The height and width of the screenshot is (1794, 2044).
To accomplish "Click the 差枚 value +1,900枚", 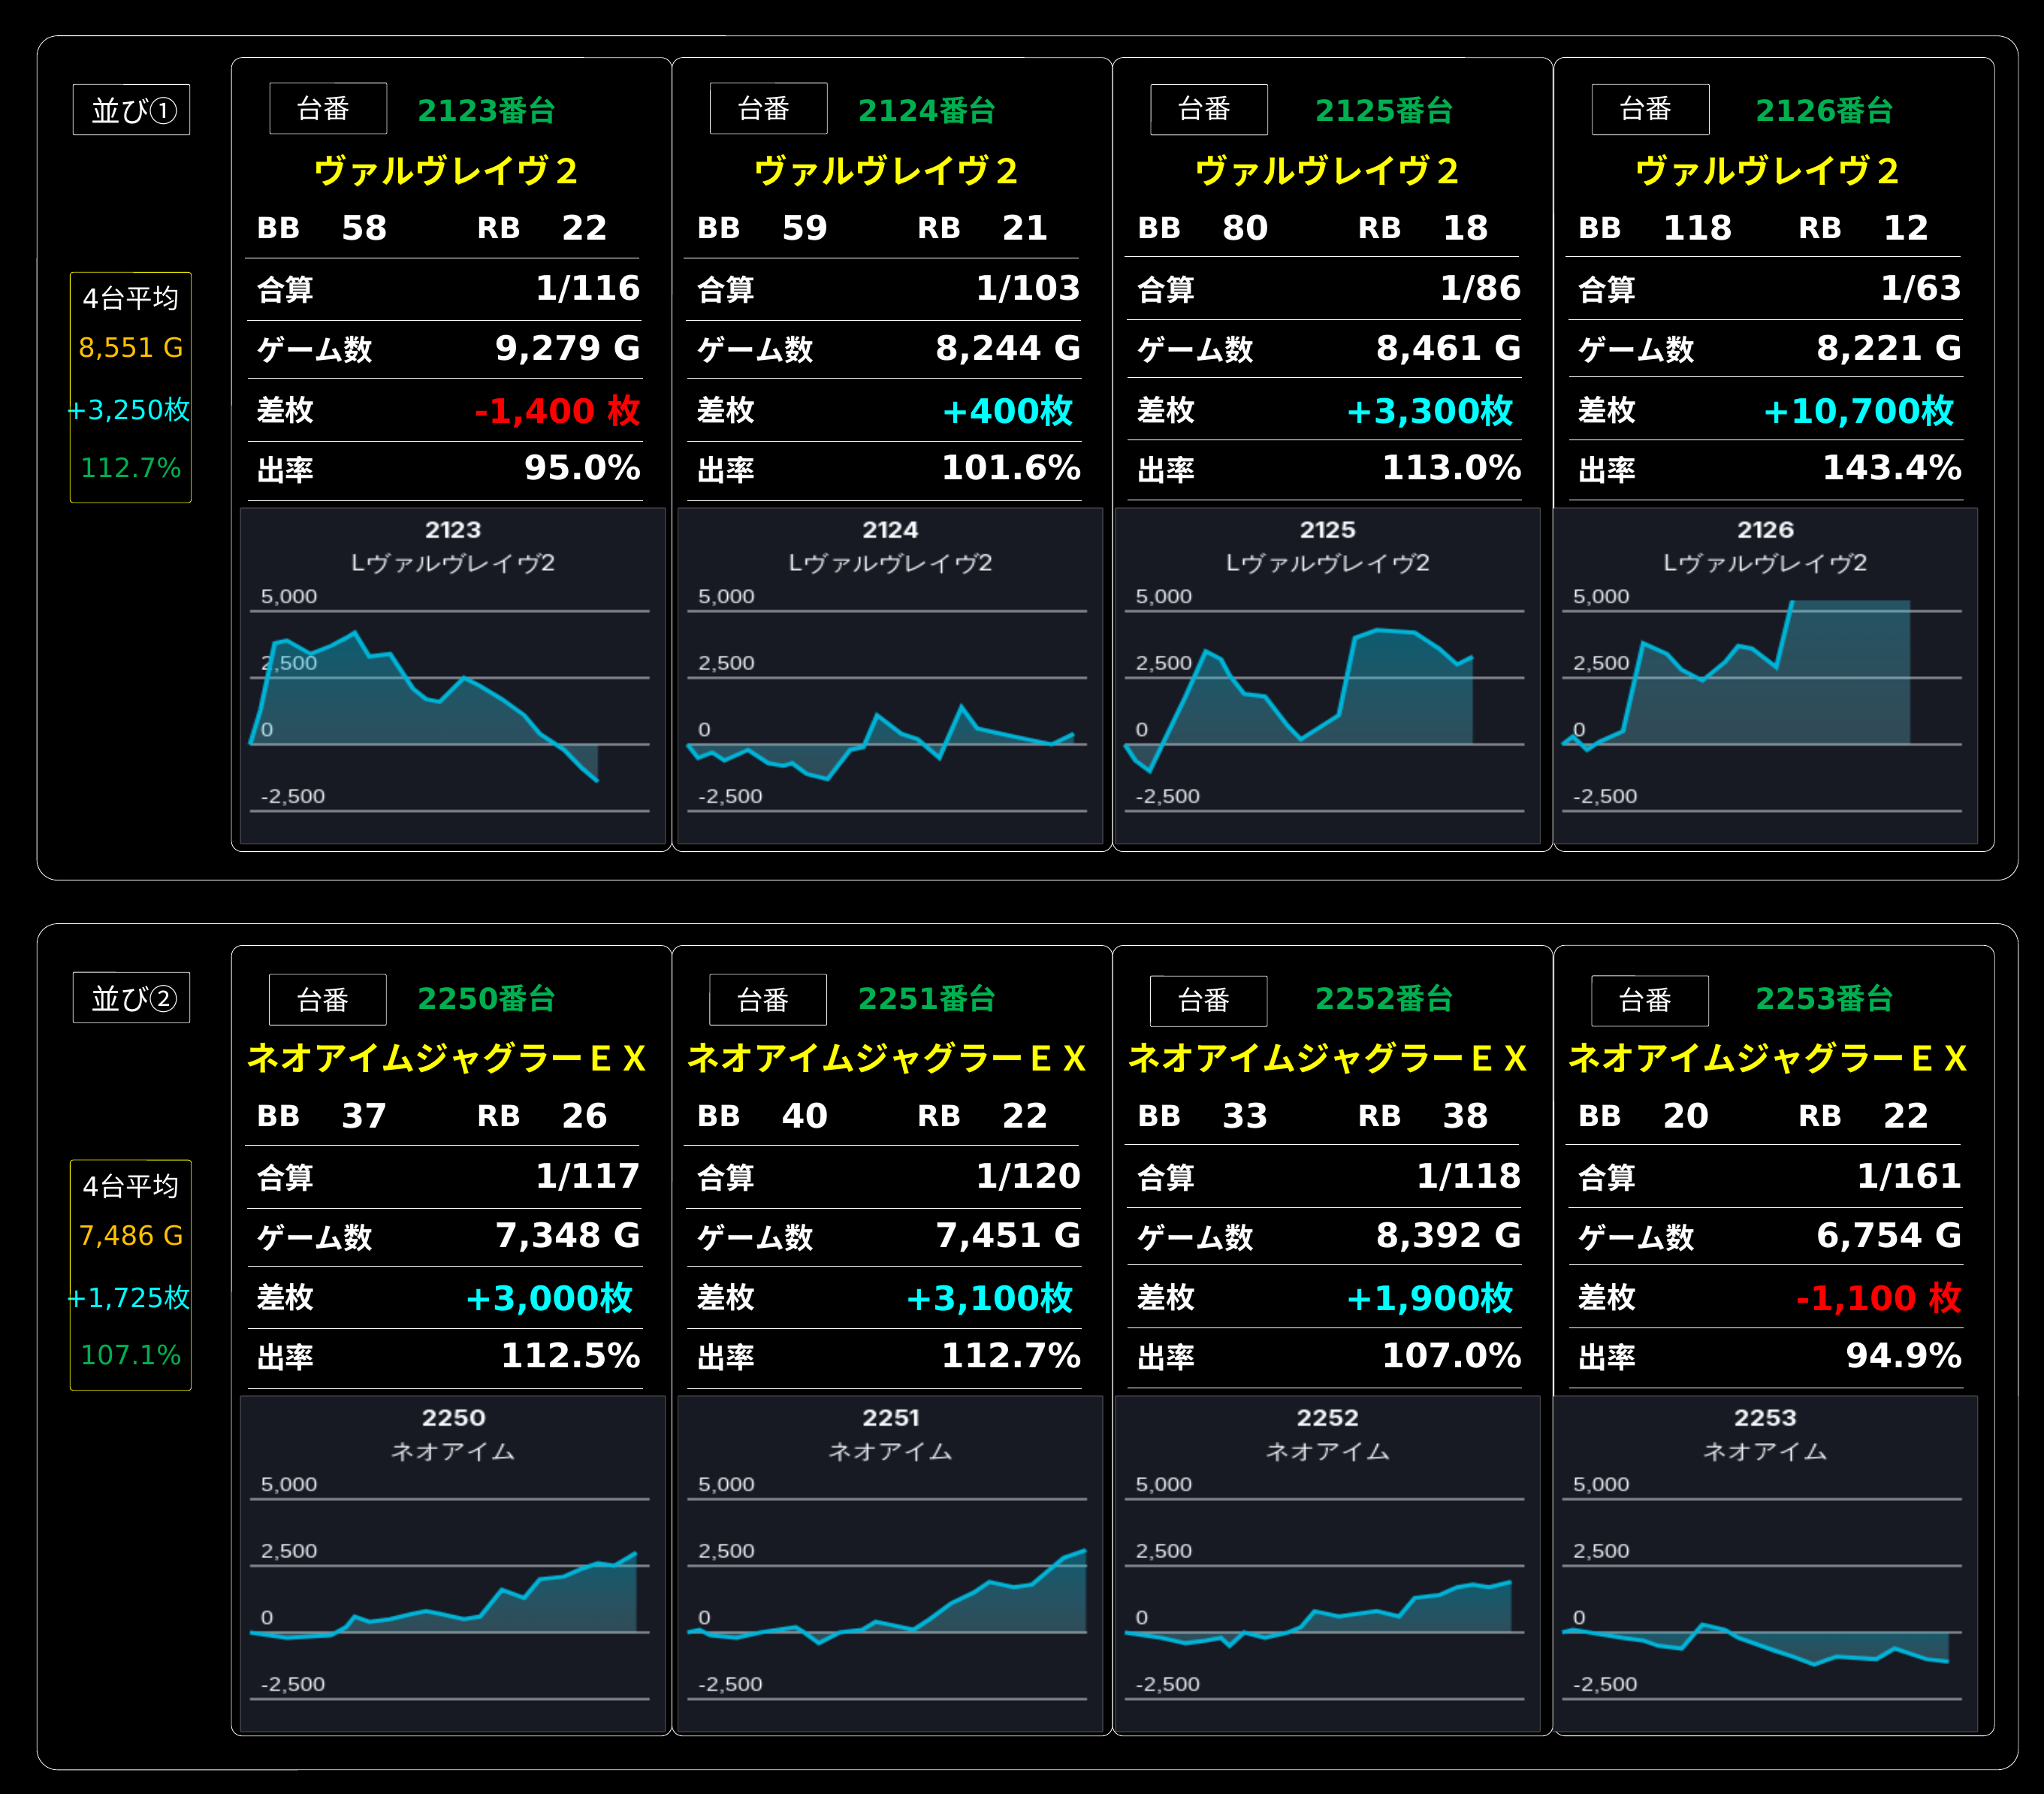I will click(x=1430, y=1298).
